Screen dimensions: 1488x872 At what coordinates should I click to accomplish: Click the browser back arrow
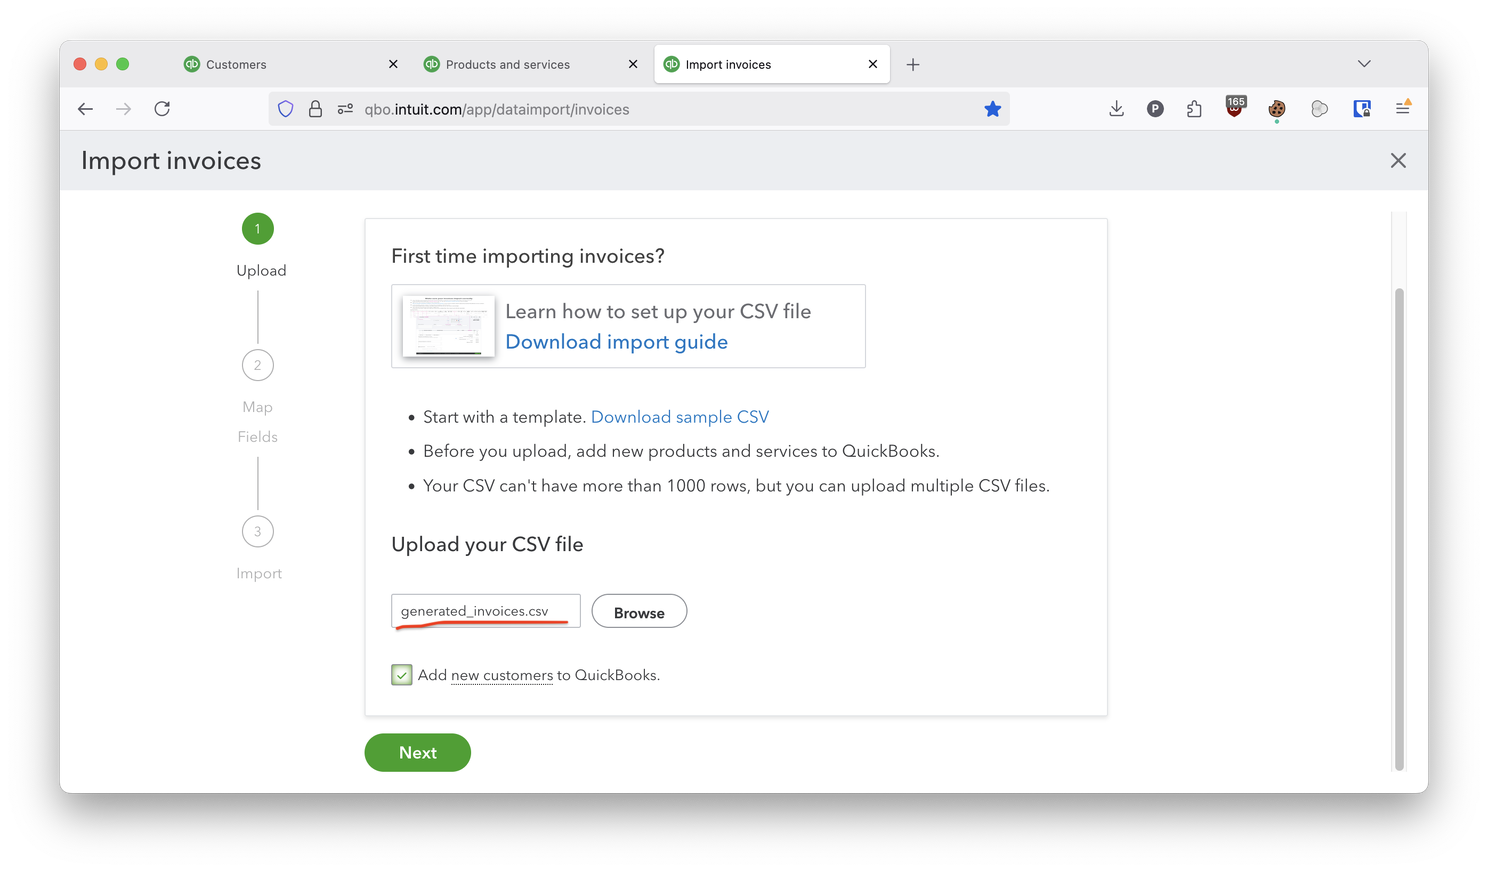pyautogui.click(x=85, y=109)
